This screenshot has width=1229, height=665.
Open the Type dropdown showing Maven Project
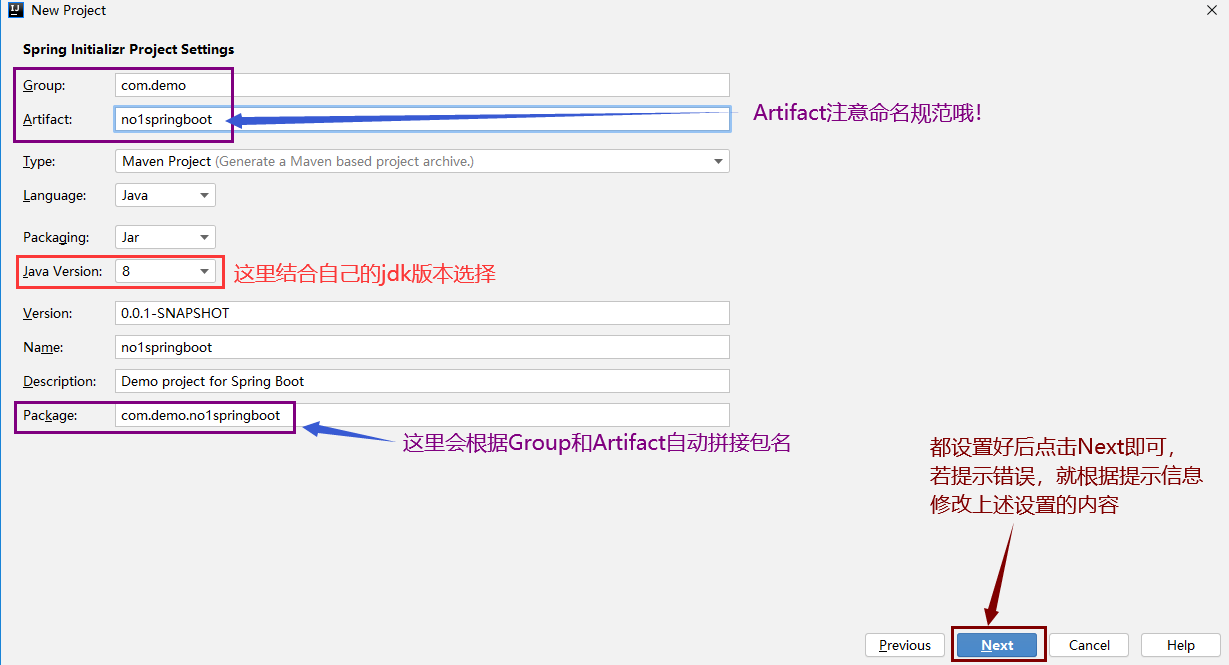click(x=422, y=161)
